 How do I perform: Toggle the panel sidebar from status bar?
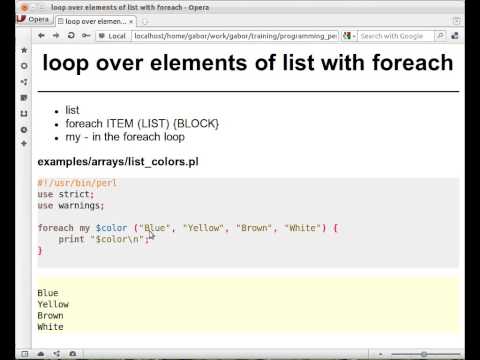click(25, 354)
